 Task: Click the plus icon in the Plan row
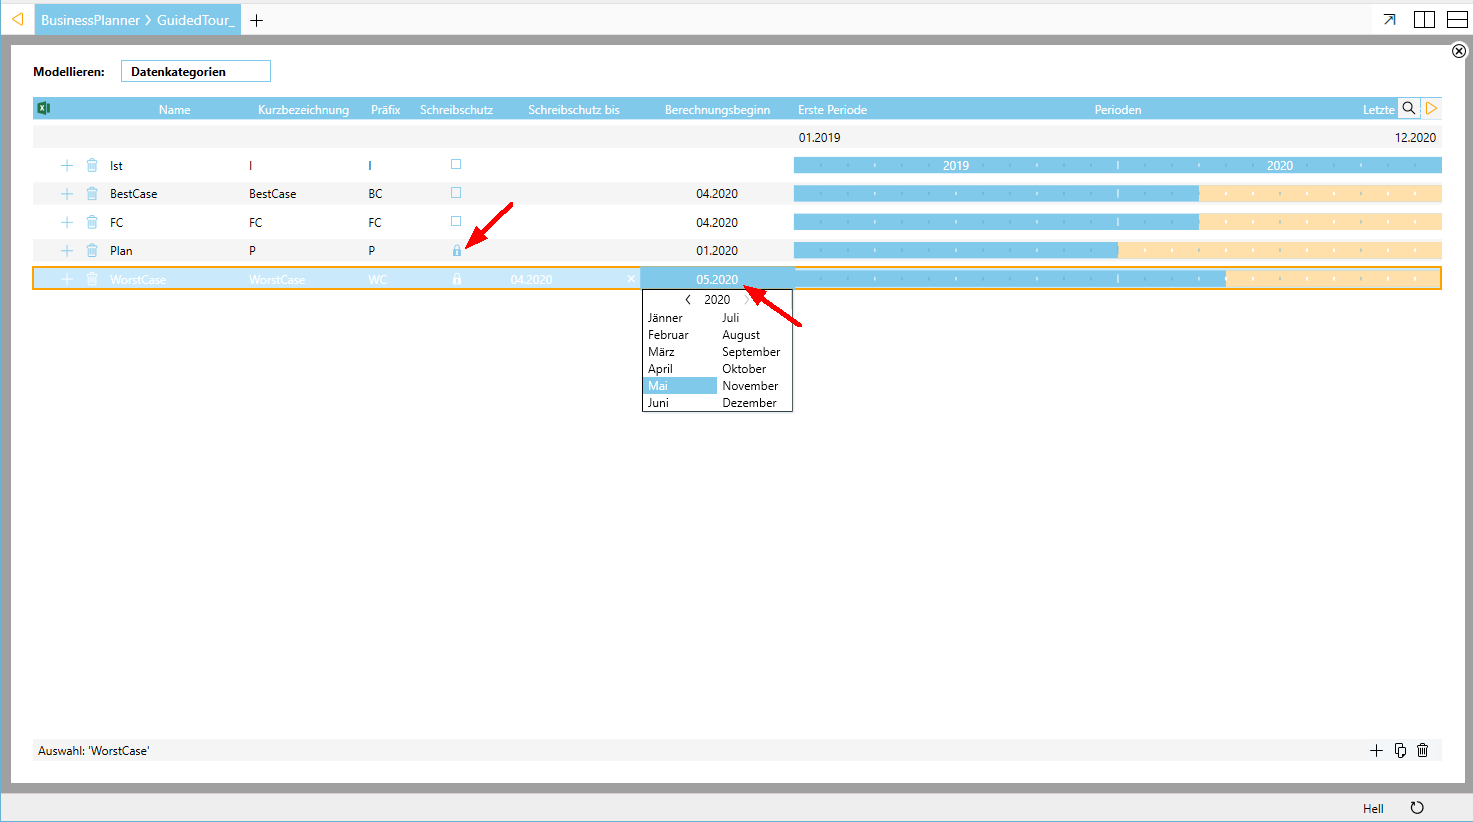(67, 251)
